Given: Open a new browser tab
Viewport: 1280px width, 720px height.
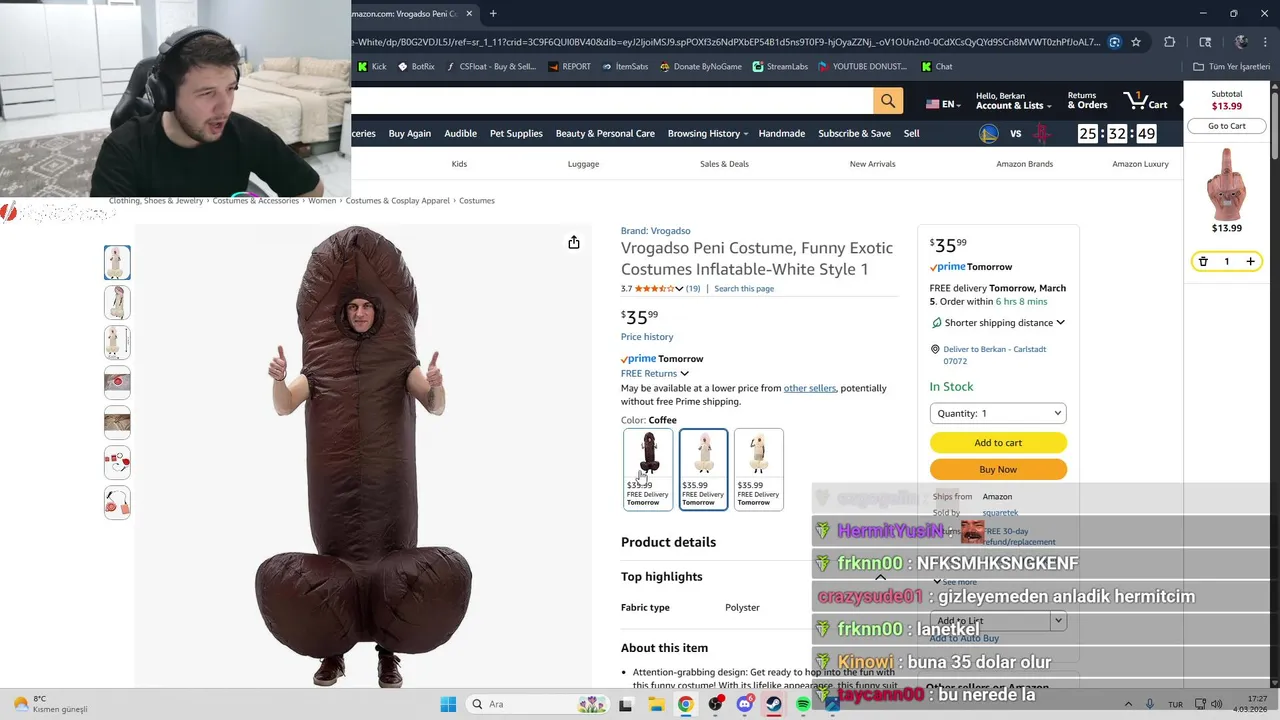Looking at the screenshot, I should click(493, 13).
